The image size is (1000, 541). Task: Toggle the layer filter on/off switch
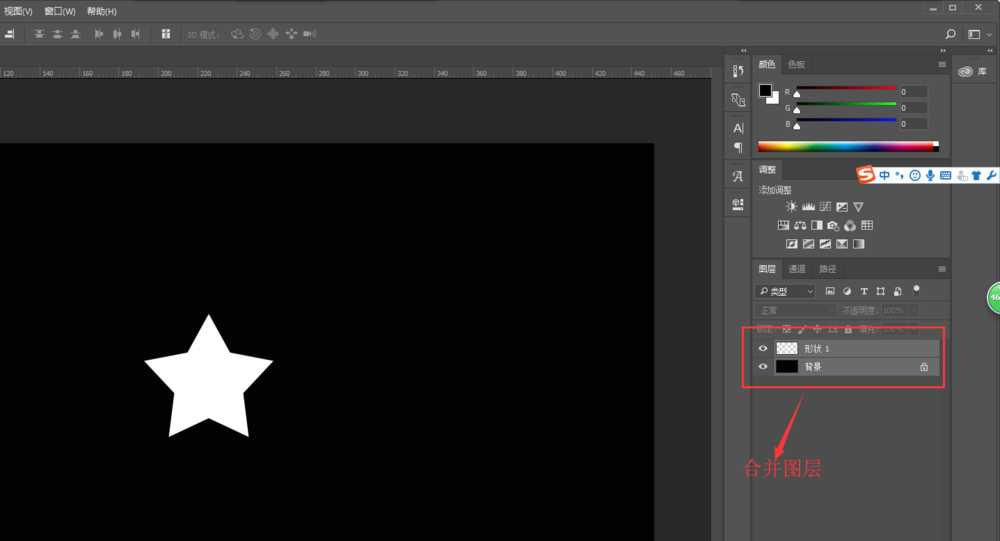pyautogui.click(x=916, y=289)
